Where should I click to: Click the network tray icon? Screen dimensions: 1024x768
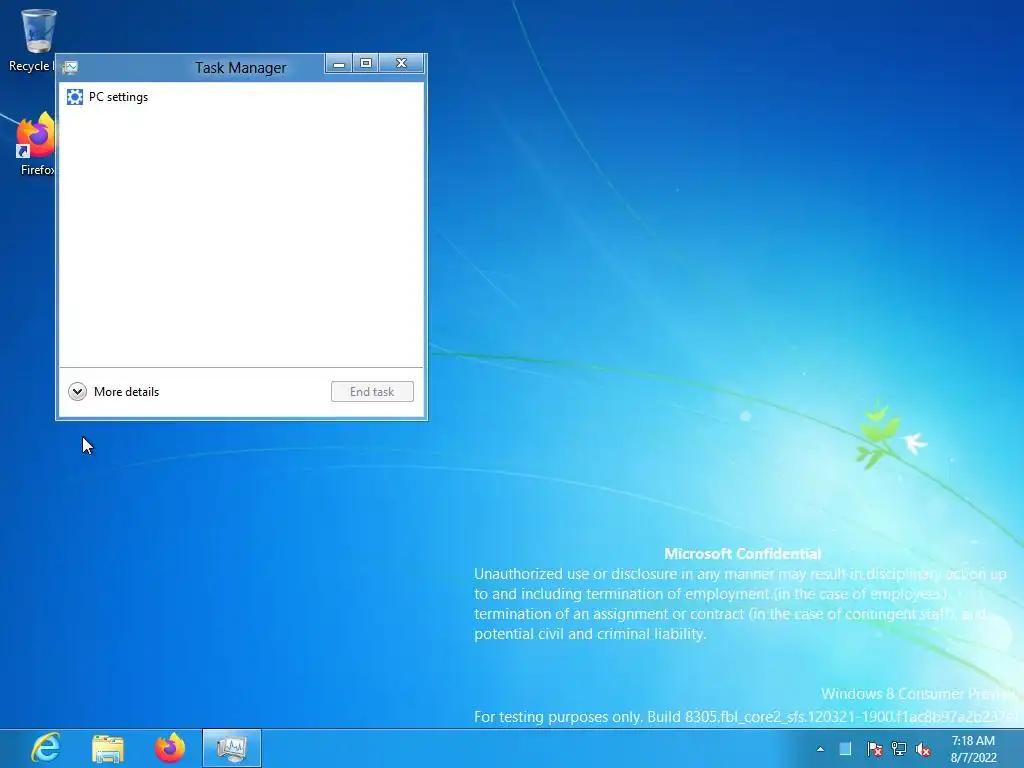click(x=899, y=749)
